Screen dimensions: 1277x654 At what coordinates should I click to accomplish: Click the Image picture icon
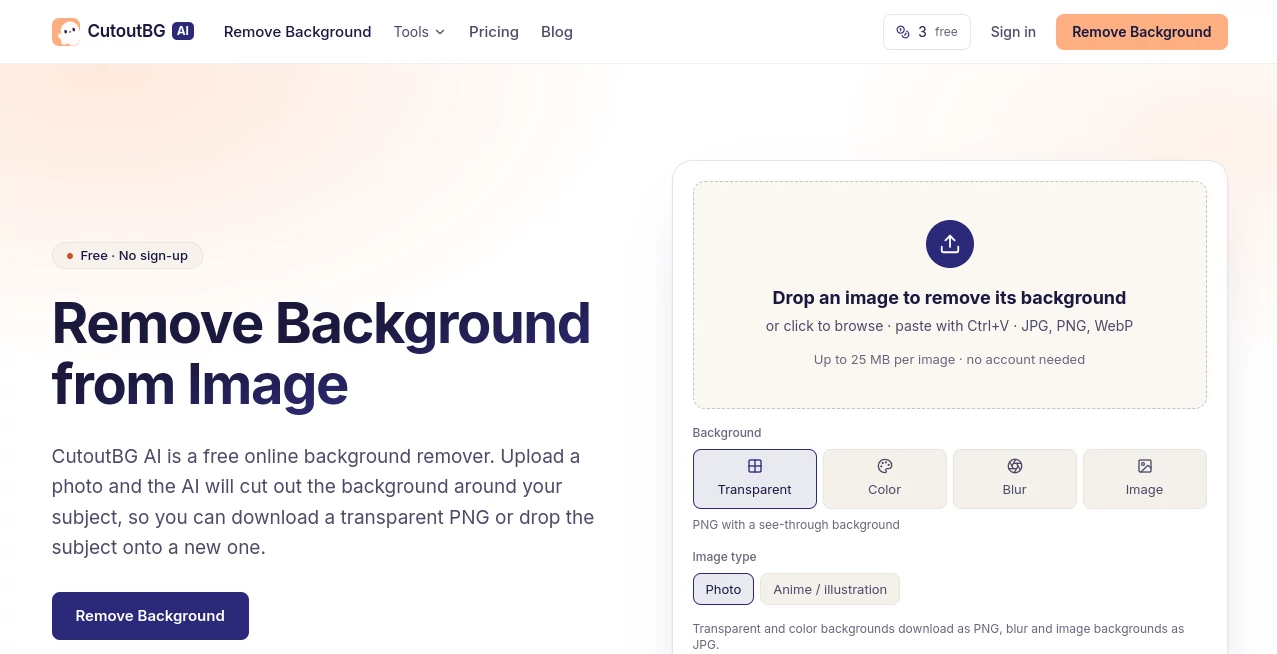tap(1145, 466)
